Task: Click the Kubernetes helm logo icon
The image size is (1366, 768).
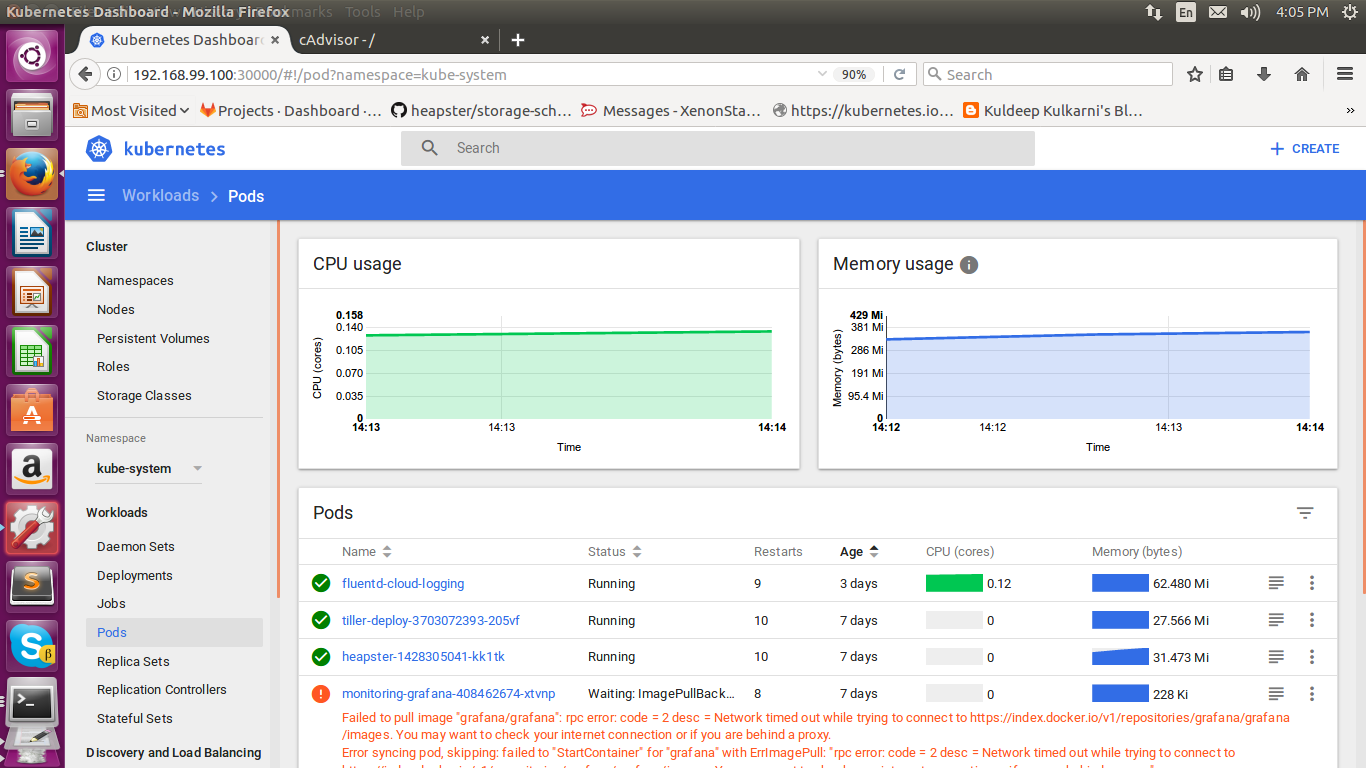Action: pyautogui.click(x=99, y=149)
